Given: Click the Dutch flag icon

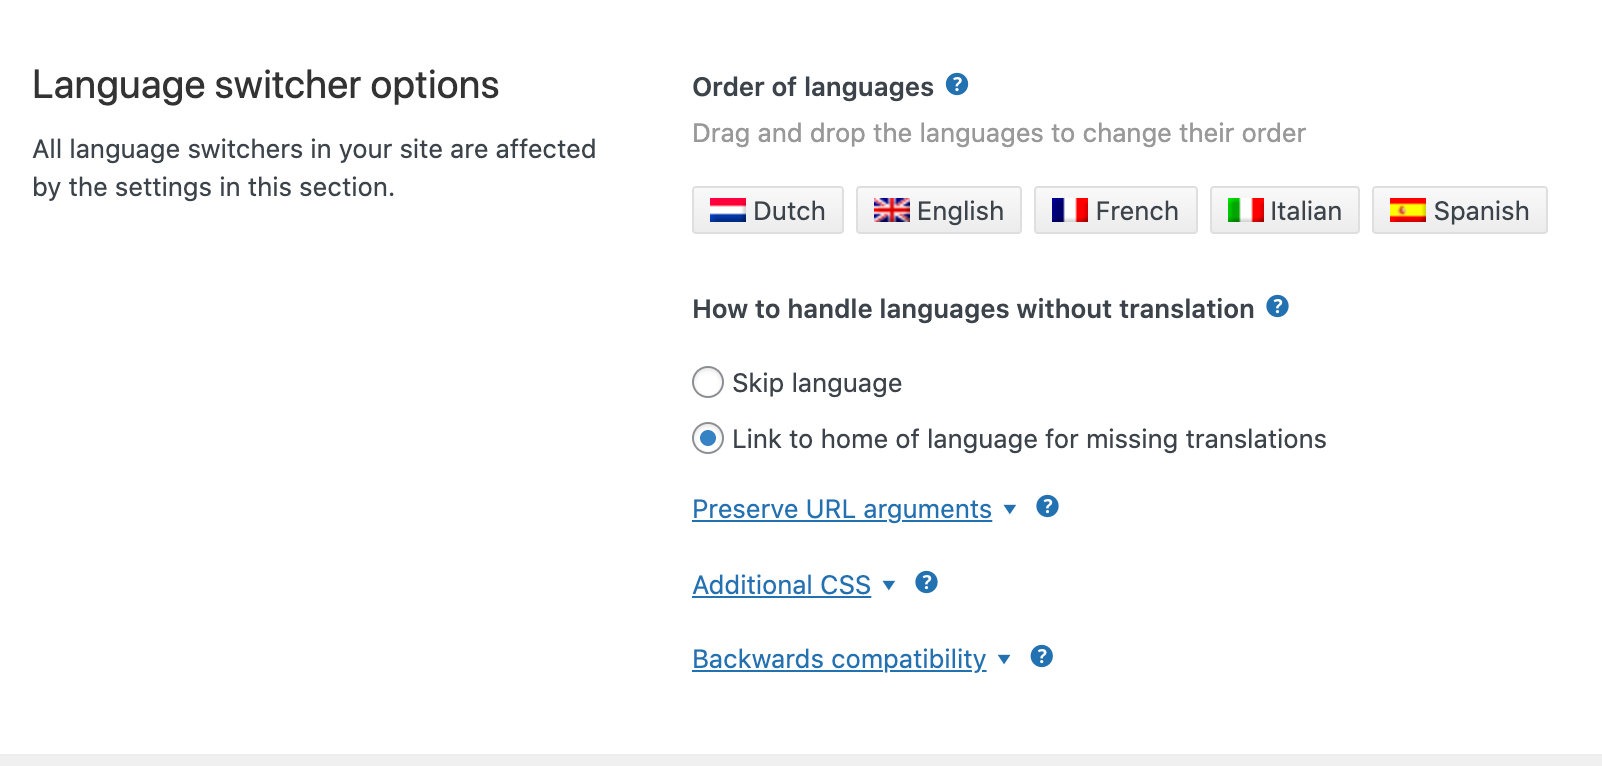Looking at the screenshot, I should point(727,210).
